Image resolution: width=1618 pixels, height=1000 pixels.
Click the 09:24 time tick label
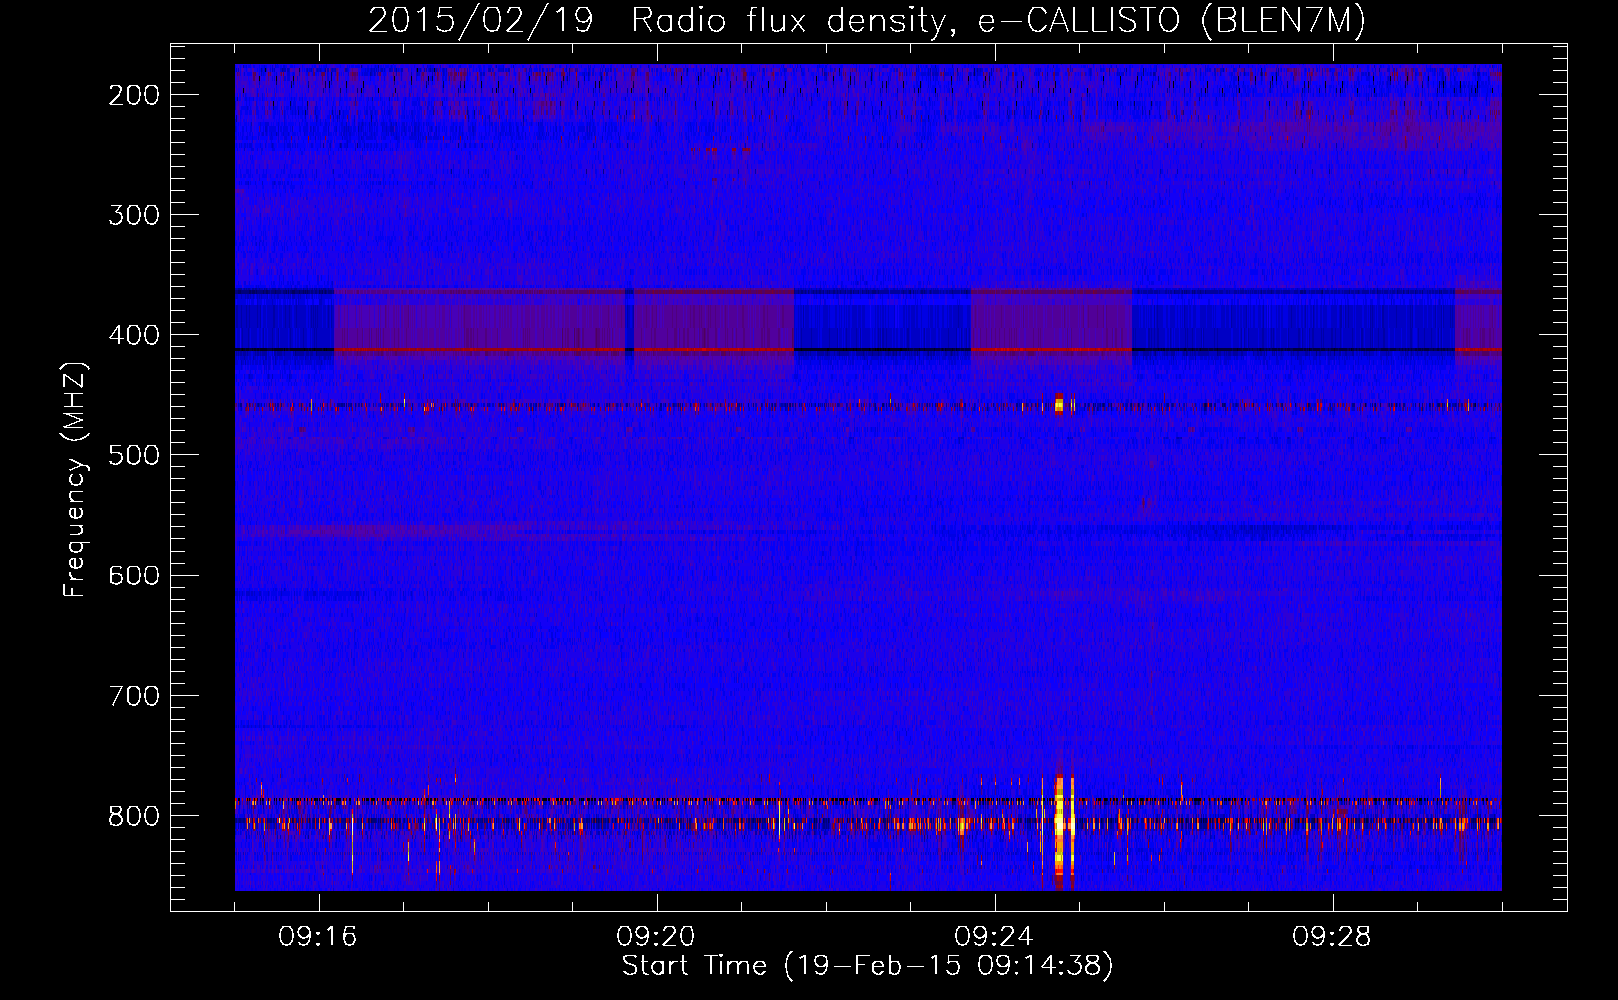(994, 937)
